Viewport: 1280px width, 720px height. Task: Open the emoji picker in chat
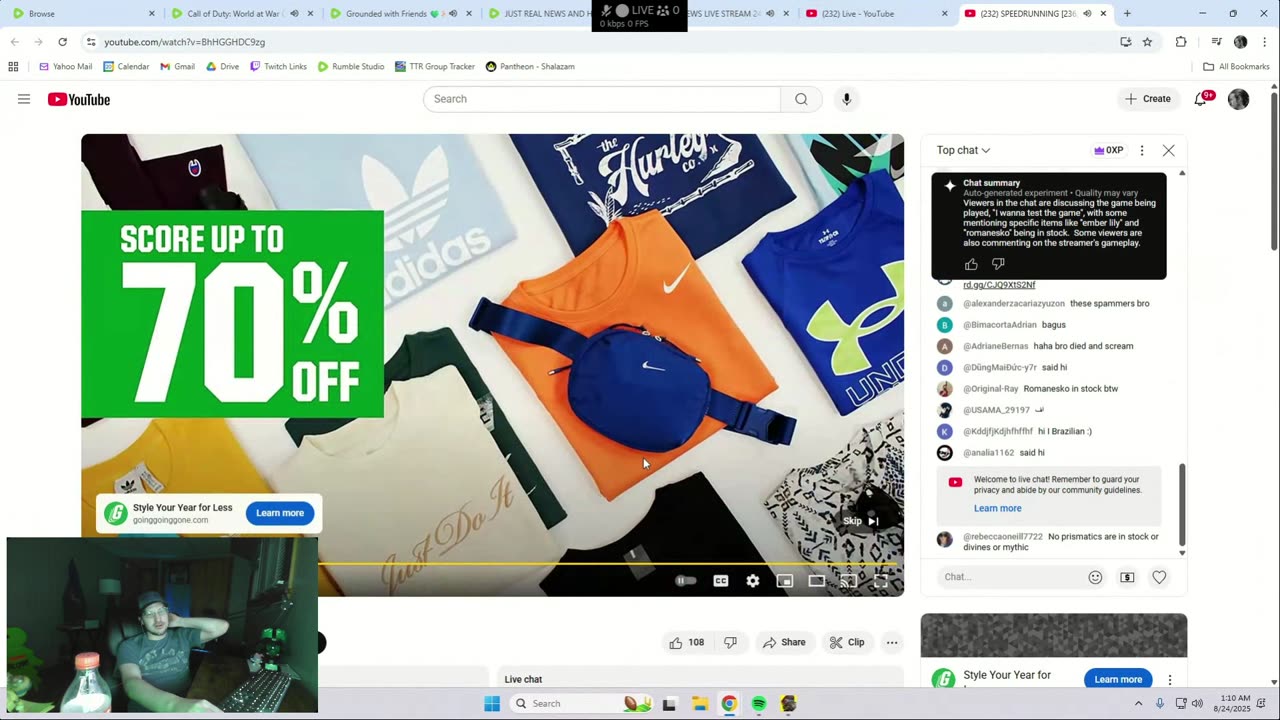coord(1095,577)
